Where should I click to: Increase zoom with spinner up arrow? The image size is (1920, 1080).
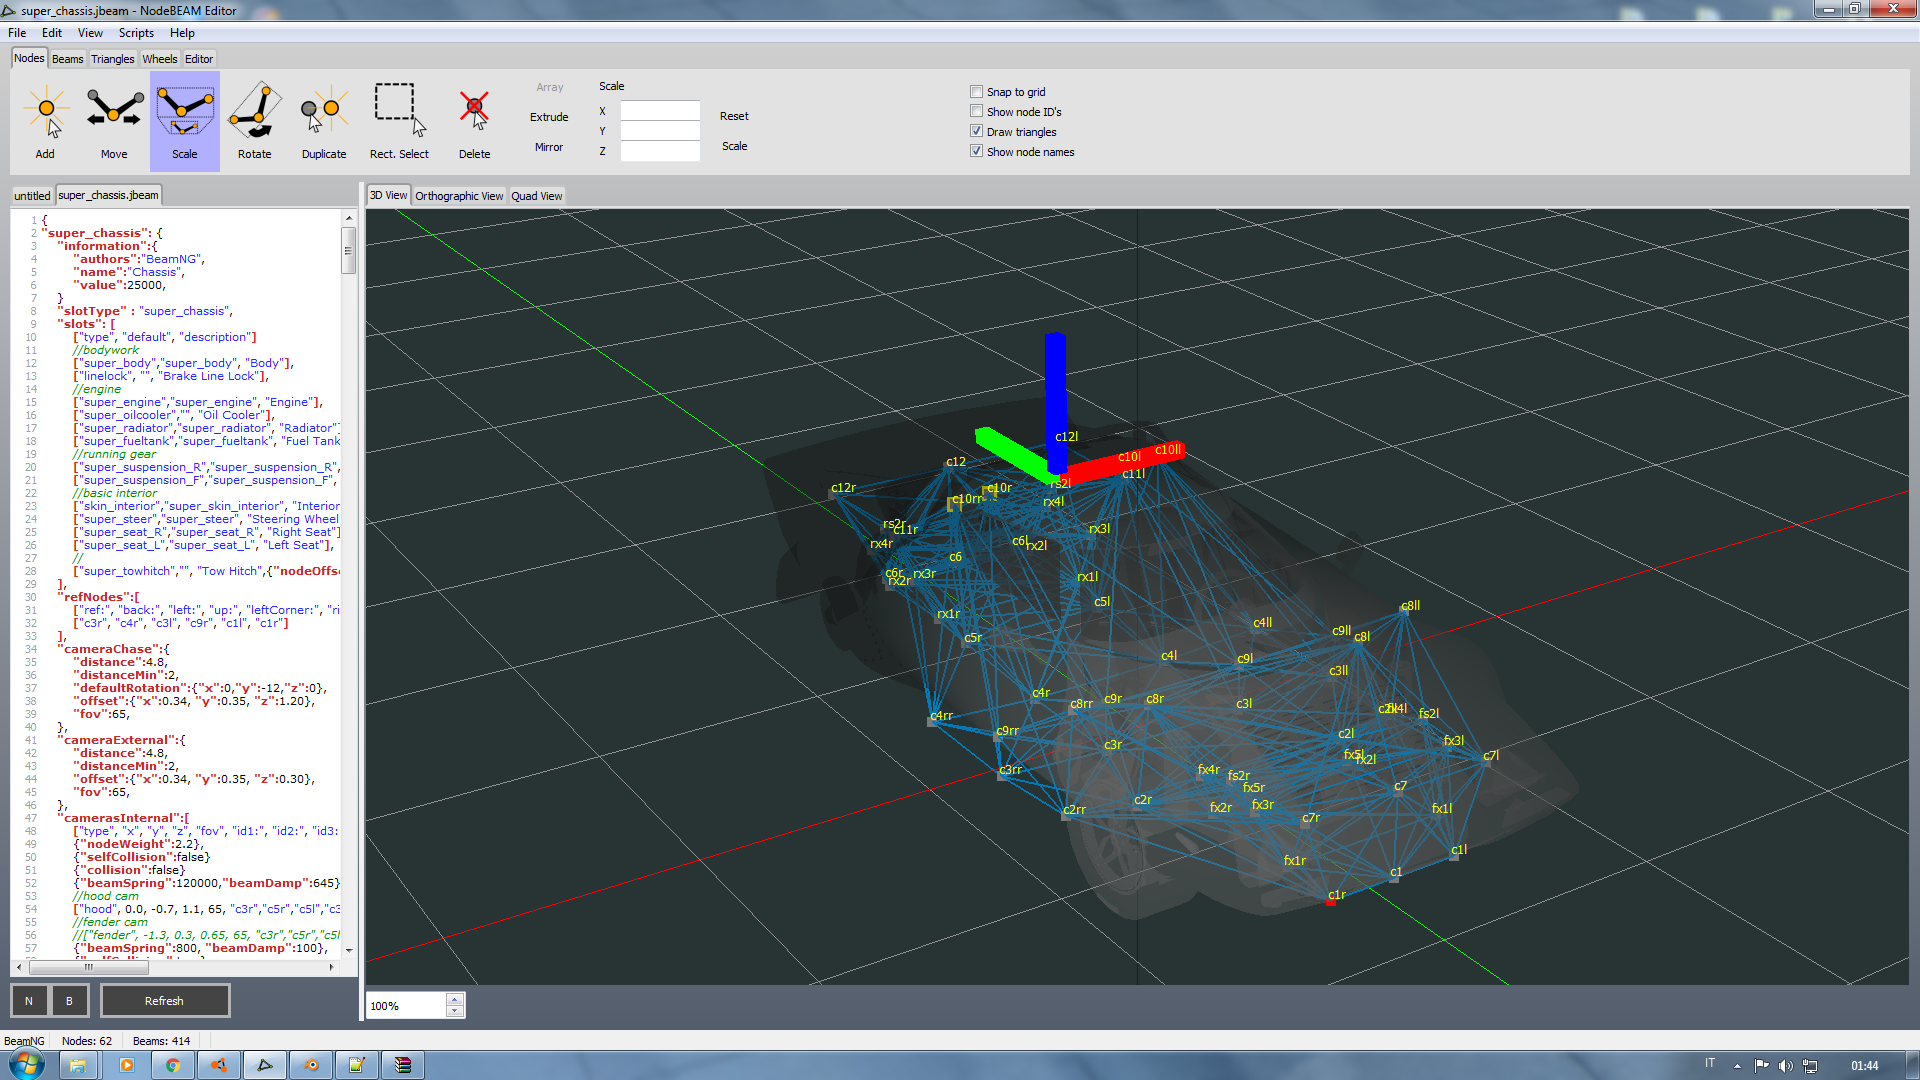tap(455, 999)
